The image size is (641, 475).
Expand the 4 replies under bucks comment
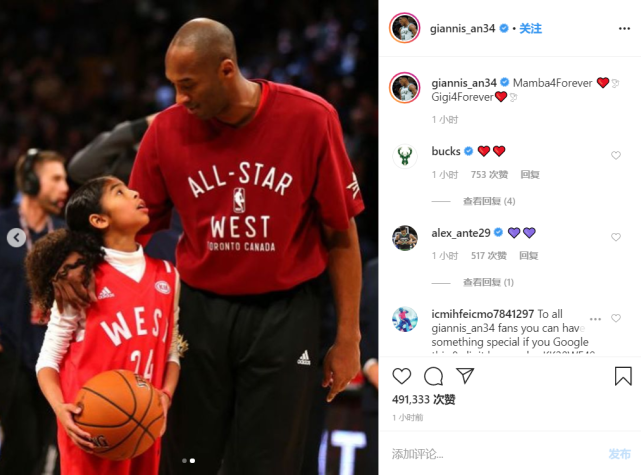click(489, 201)
